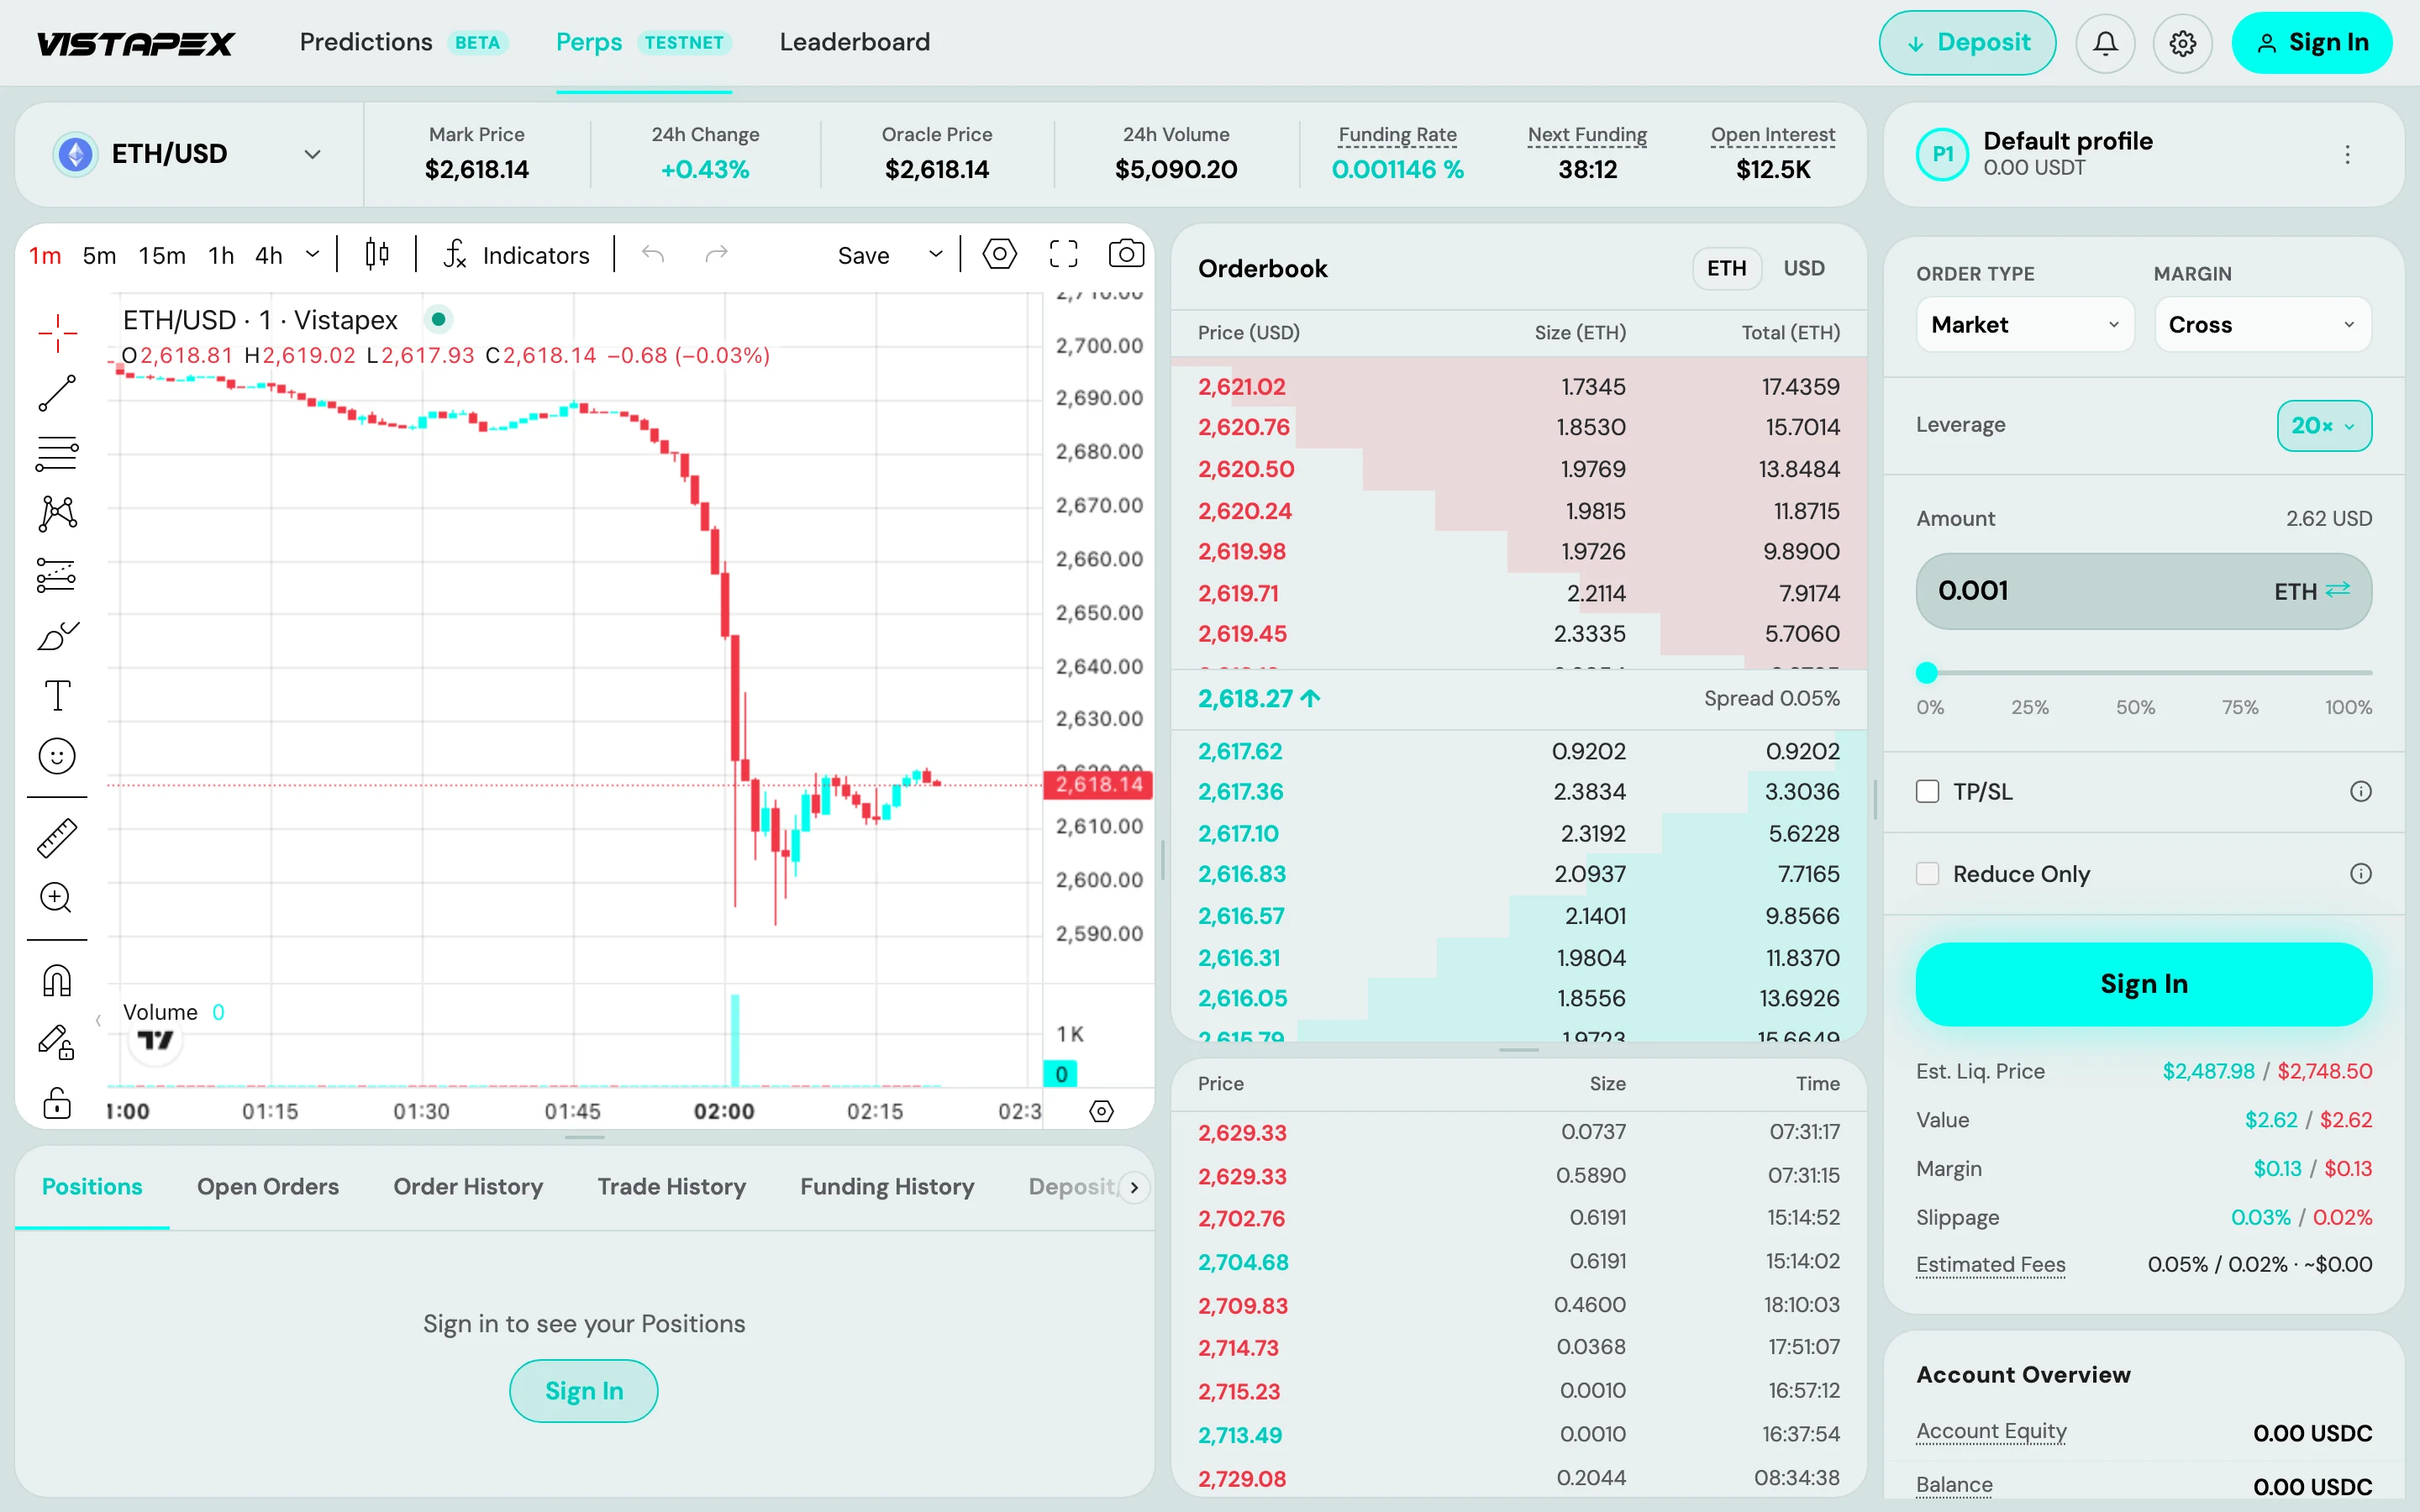Image resolution: width=2420 pixels, height=1512 pixels.
Task: Enable the TP/SL checkbox
Action: click(x=1927, y=792)
